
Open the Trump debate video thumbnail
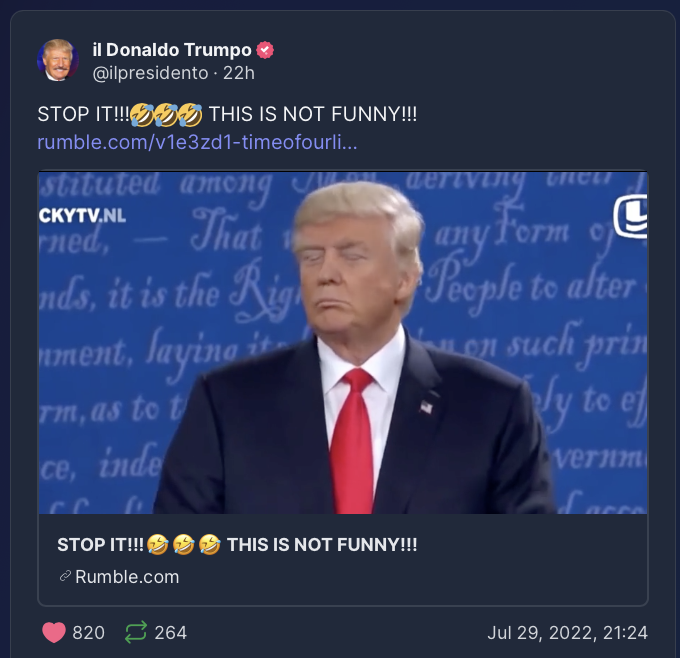point(343,343)
